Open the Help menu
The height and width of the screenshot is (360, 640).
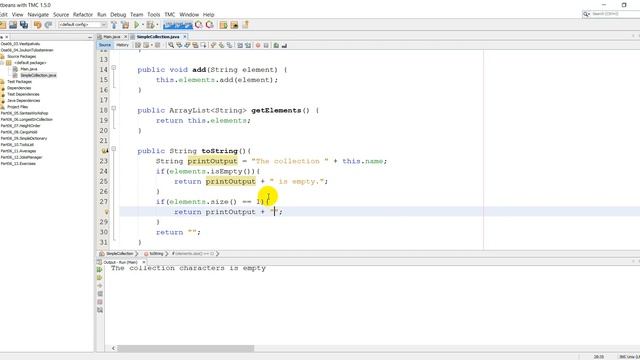point(208,15)
